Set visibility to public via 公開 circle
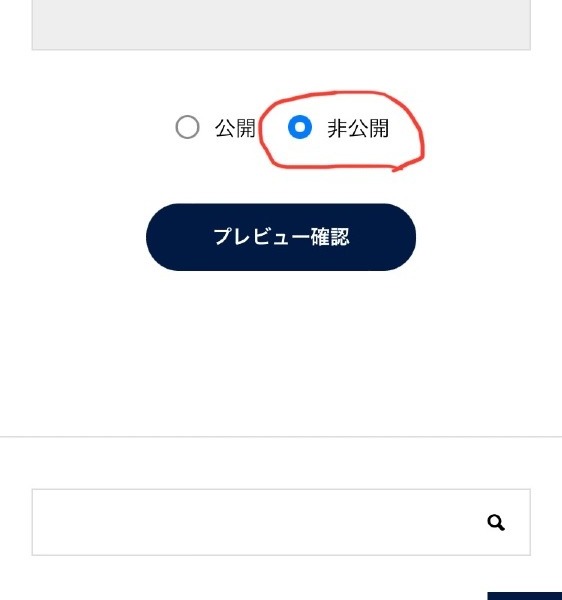The height and width of the screenshot is (600, 562). point(187,127)
